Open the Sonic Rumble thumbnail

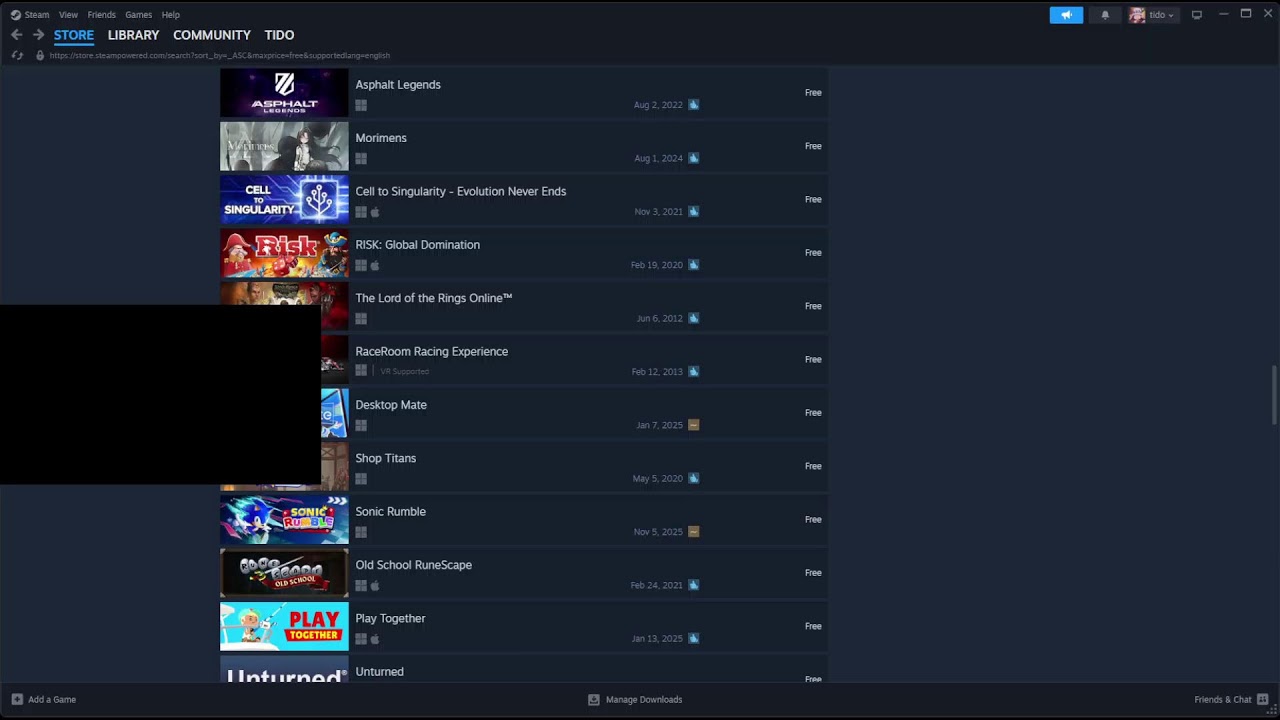[284, 520]
